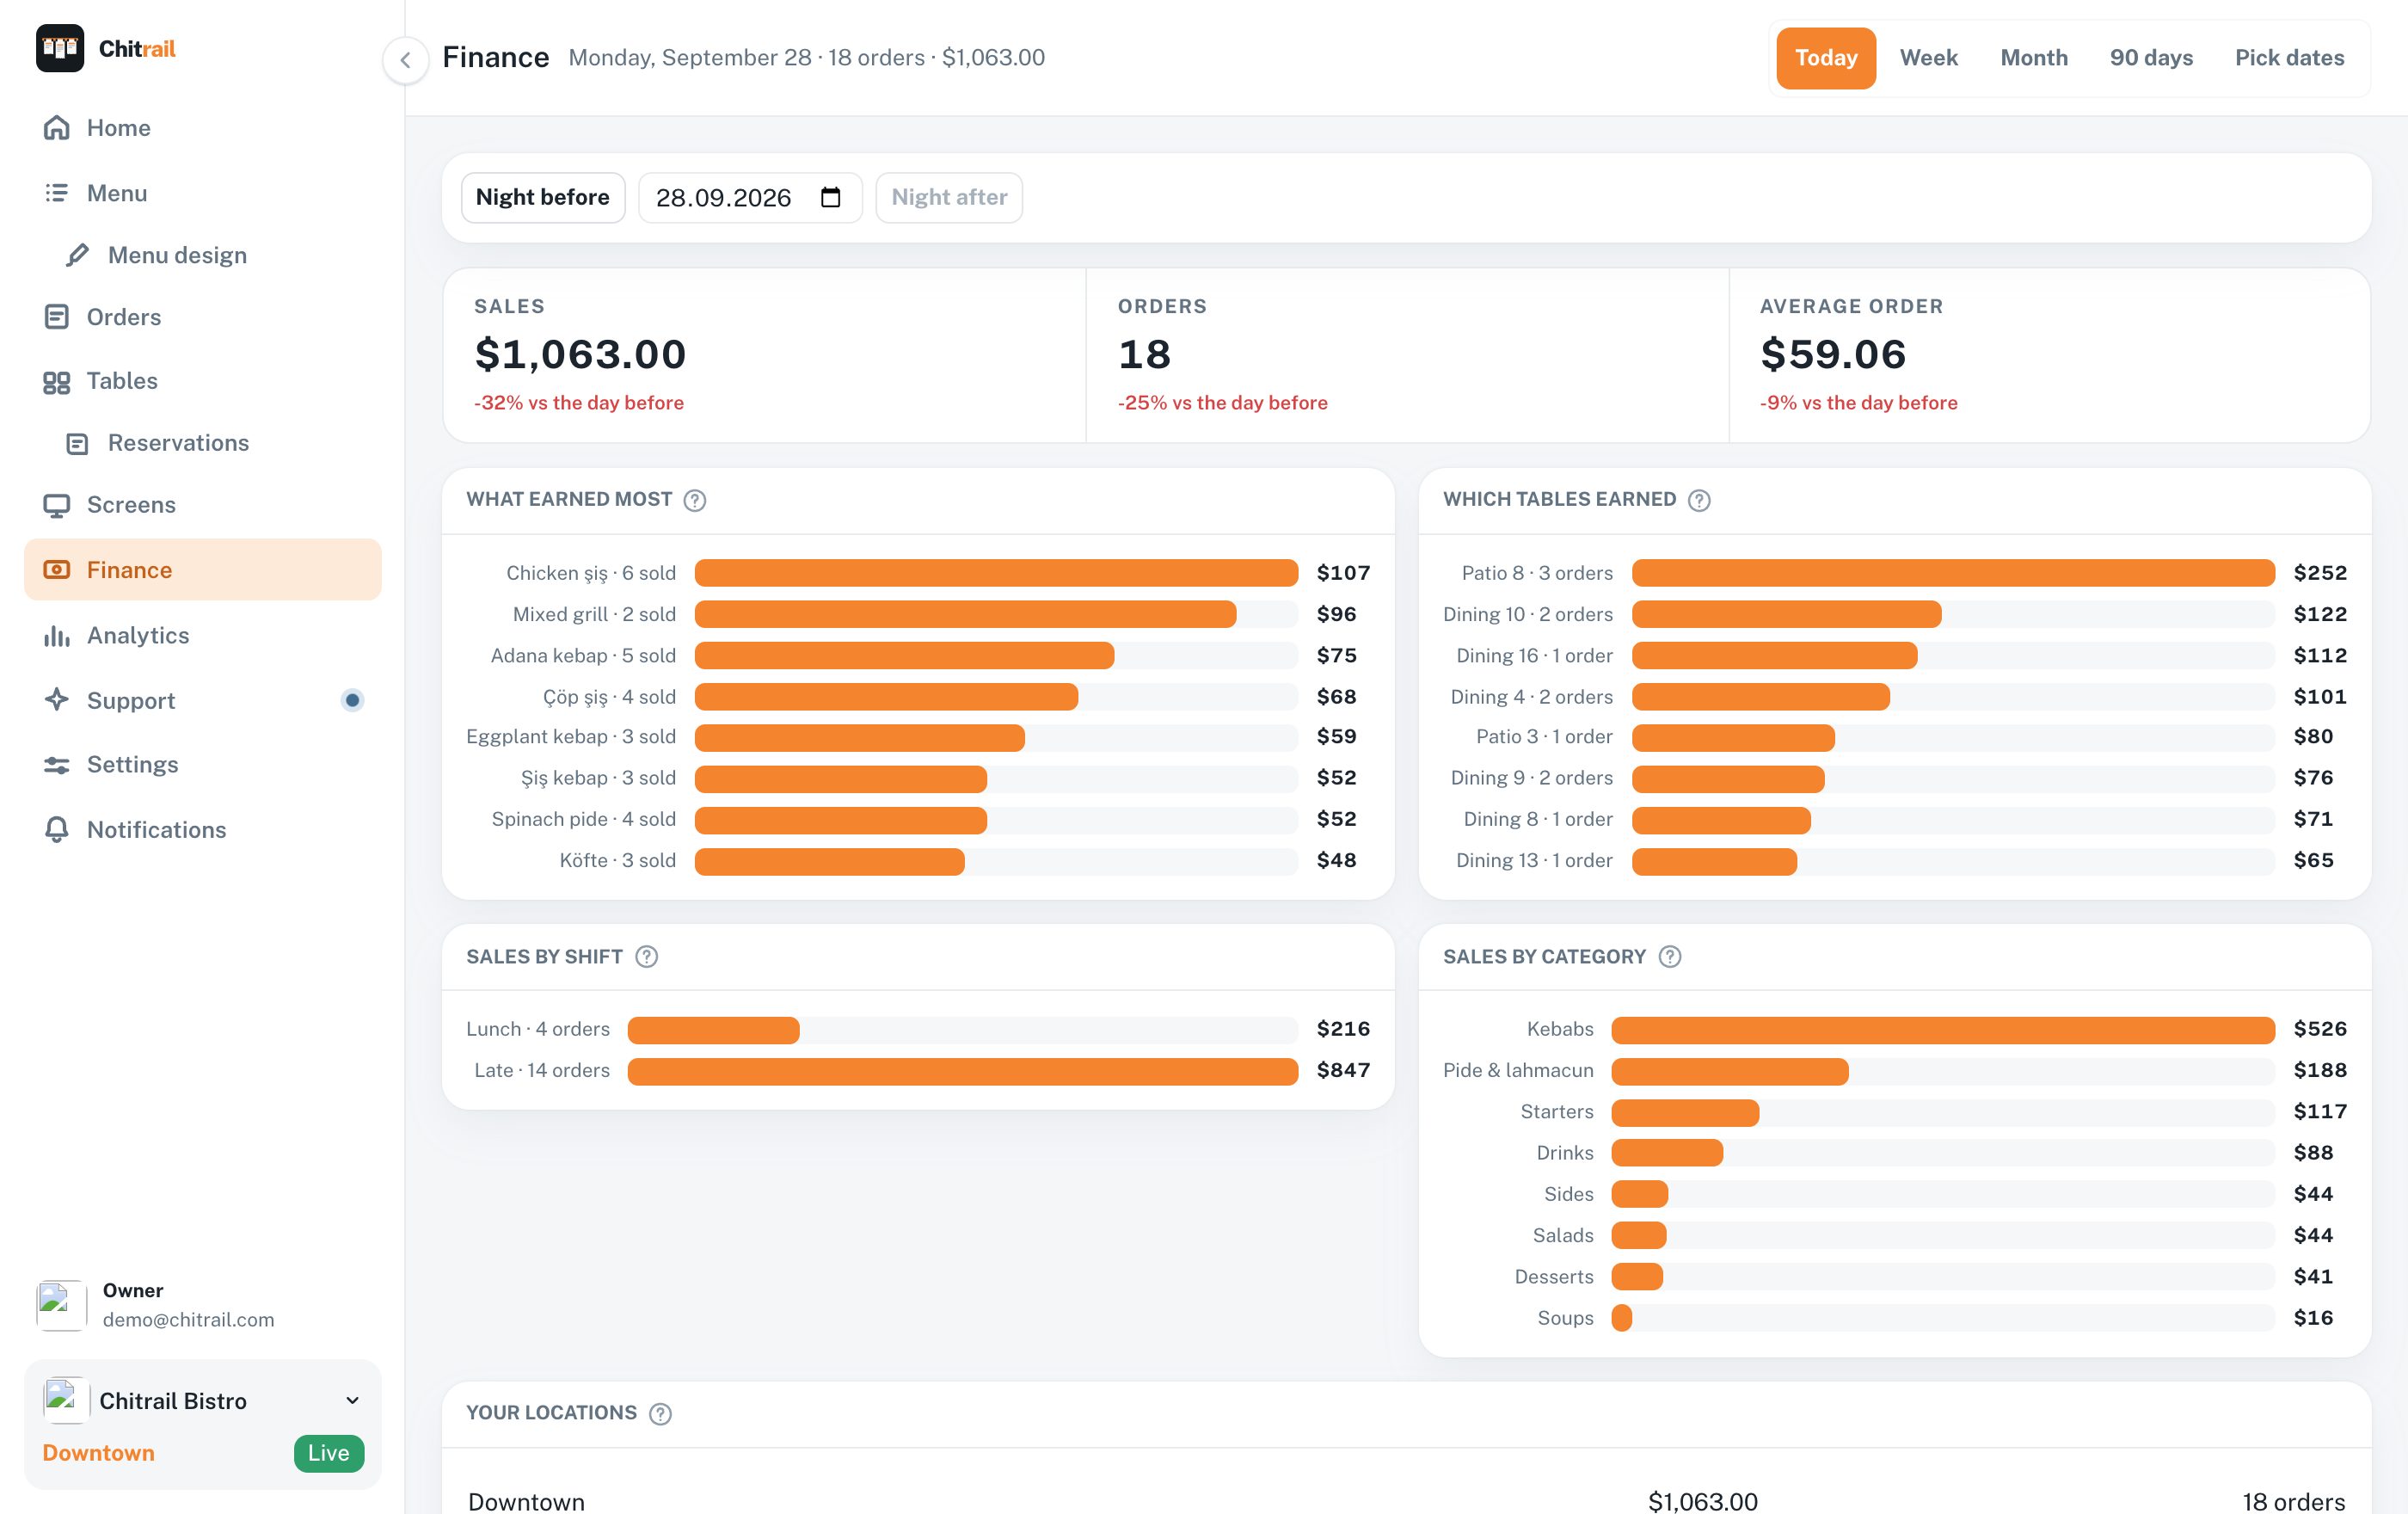Click the Menu design pencil icon

tap(77, 255)
